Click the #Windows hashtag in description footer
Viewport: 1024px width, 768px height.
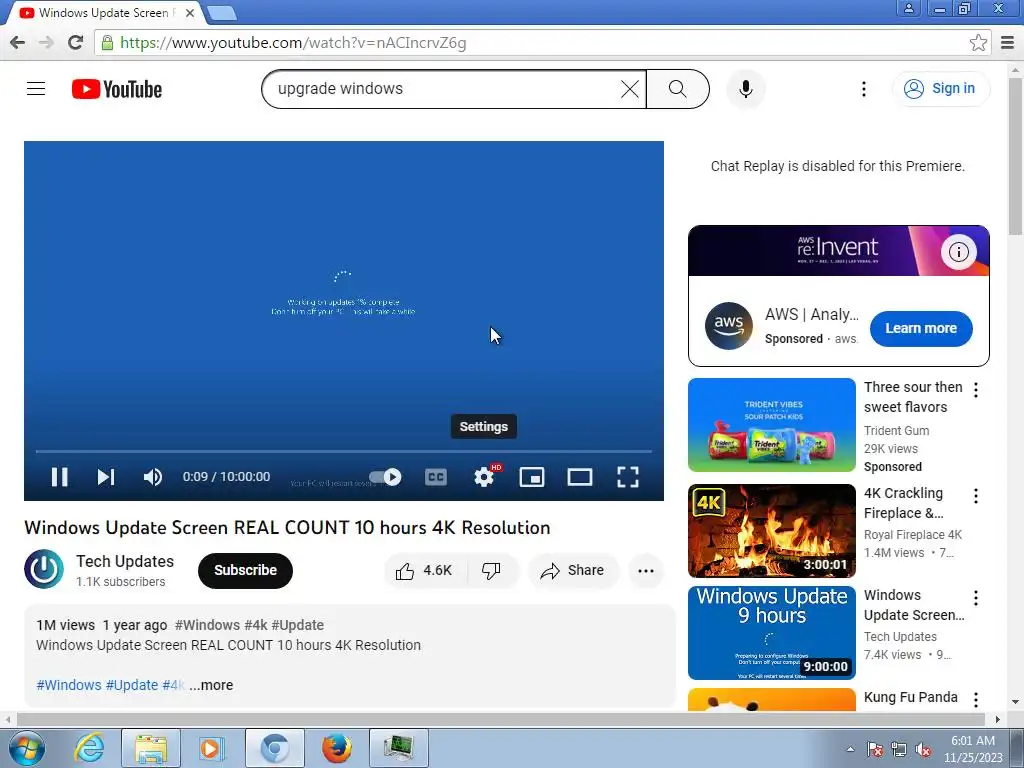click(69, 685)
